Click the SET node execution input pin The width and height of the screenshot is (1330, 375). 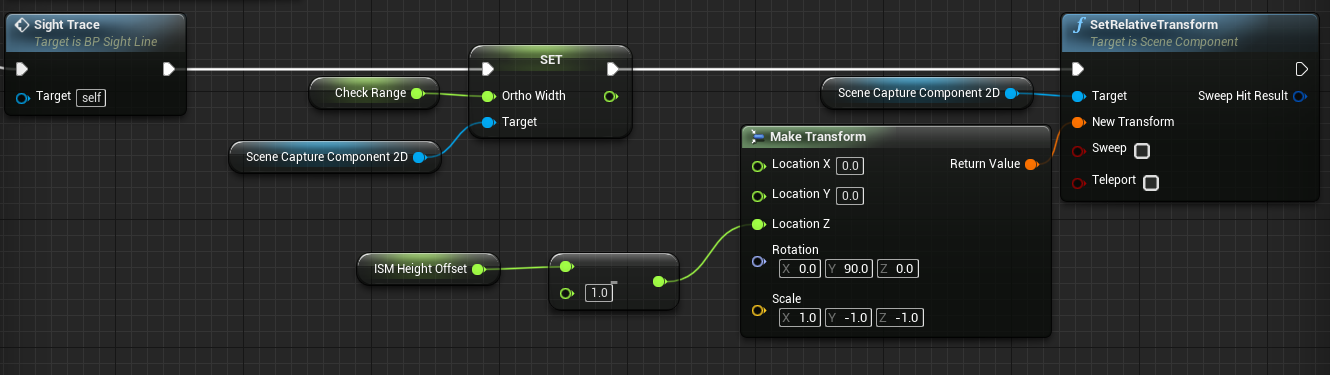coord(488,69)
